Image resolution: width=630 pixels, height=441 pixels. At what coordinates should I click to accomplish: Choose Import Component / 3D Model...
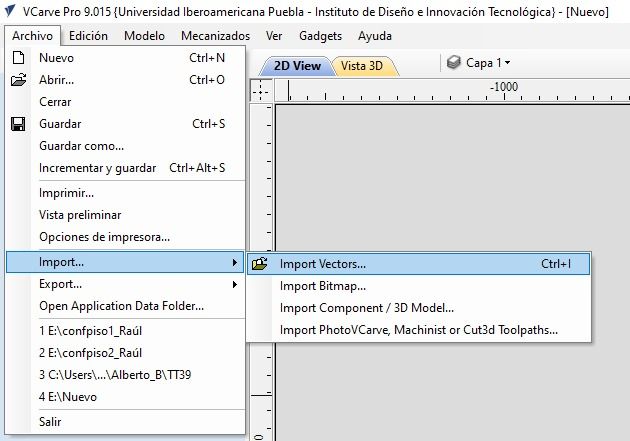(x=419, y=308)
